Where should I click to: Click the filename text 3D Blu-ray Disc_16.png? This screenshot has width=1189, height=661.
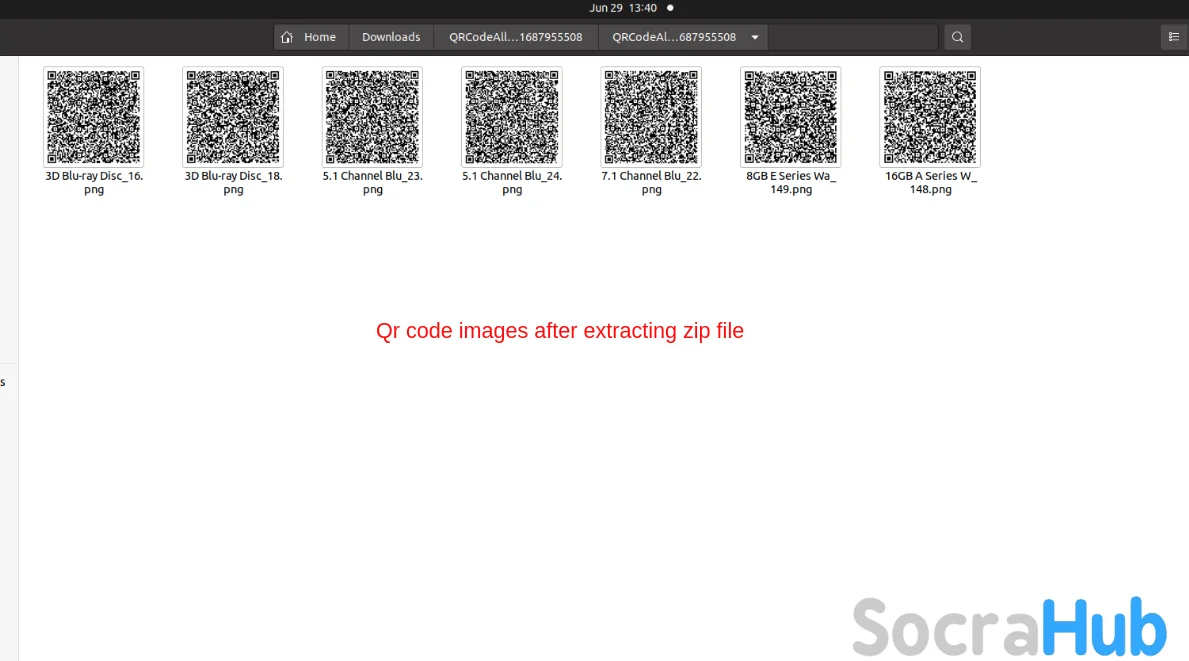tap(94, 182)
